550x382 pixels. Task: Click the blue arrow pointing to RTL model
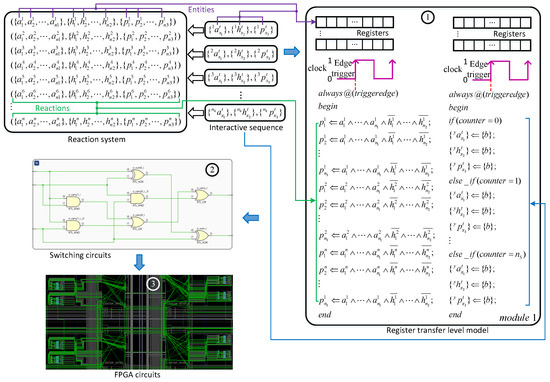292,52
